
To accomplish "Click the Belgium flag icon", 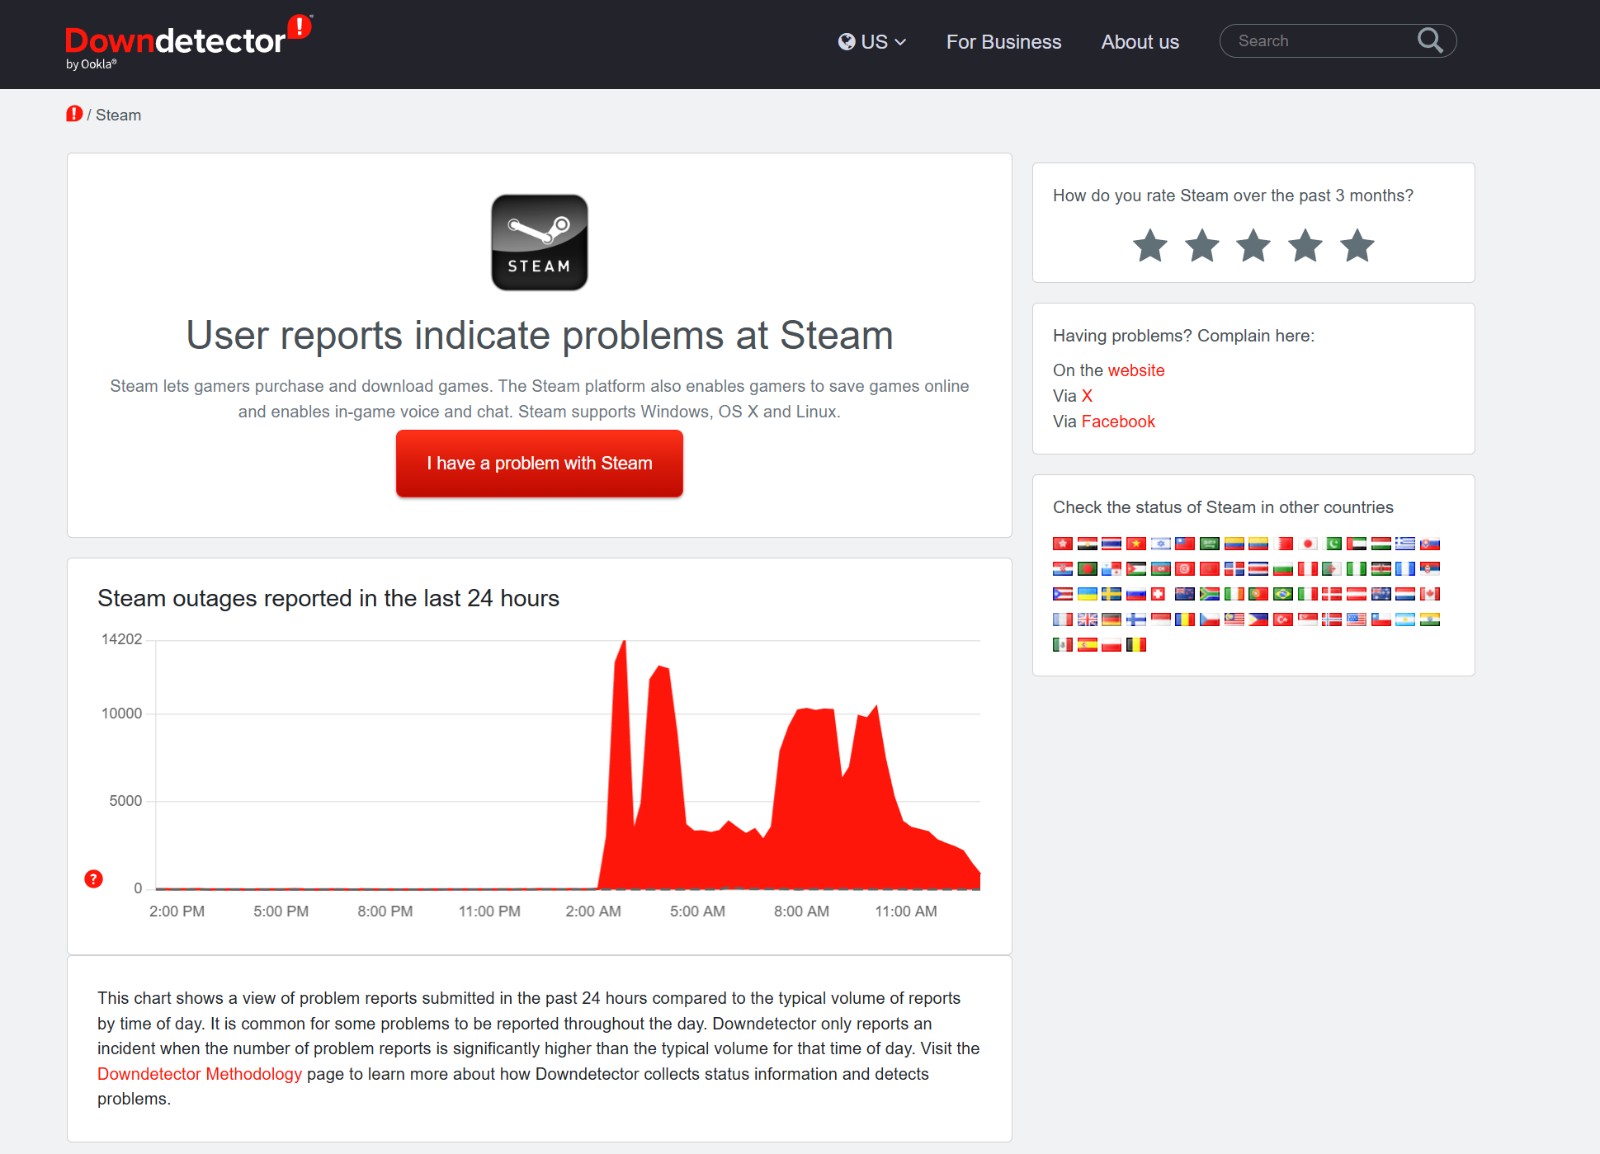I will 1136,645.
